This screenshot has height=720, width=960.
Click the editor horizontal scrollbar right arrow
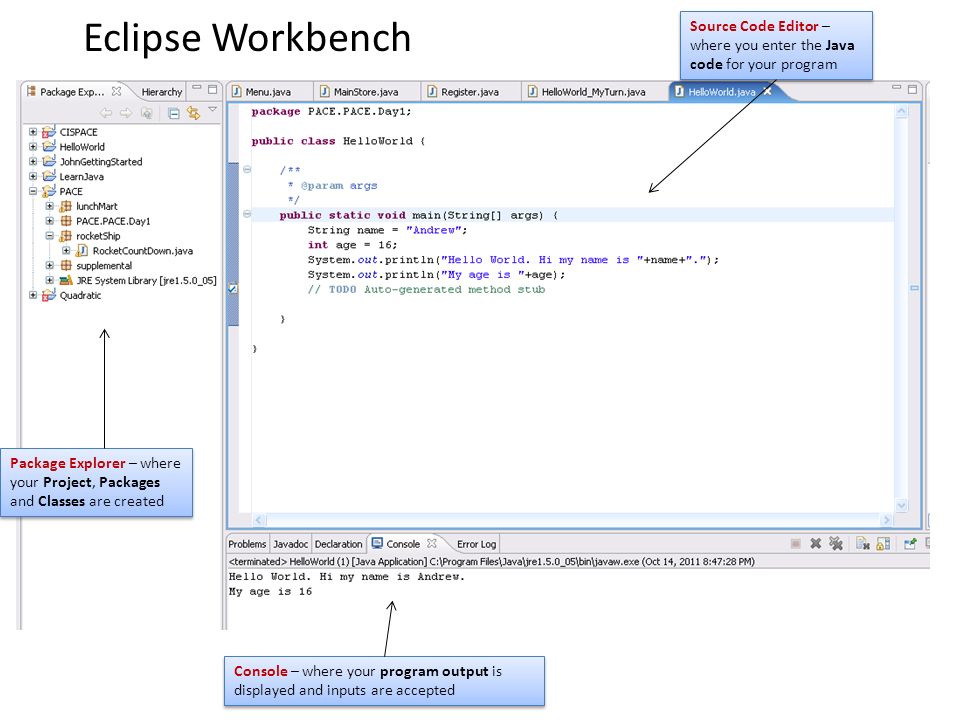tap(887, 520)
